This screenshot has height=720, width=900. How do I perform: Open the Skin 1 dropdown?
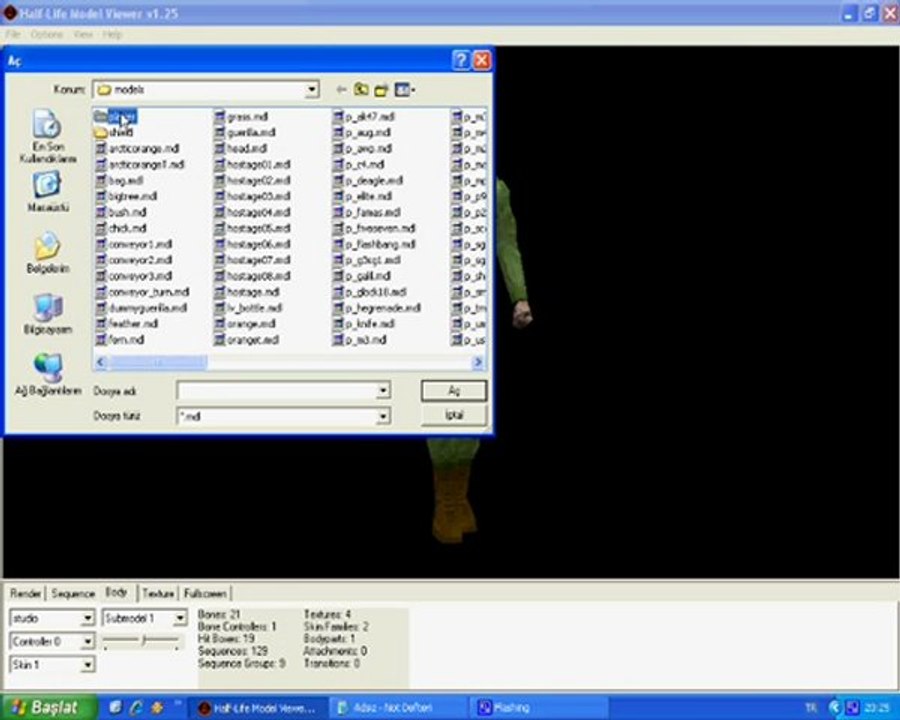pyautogui.click(x=87, y=665)
